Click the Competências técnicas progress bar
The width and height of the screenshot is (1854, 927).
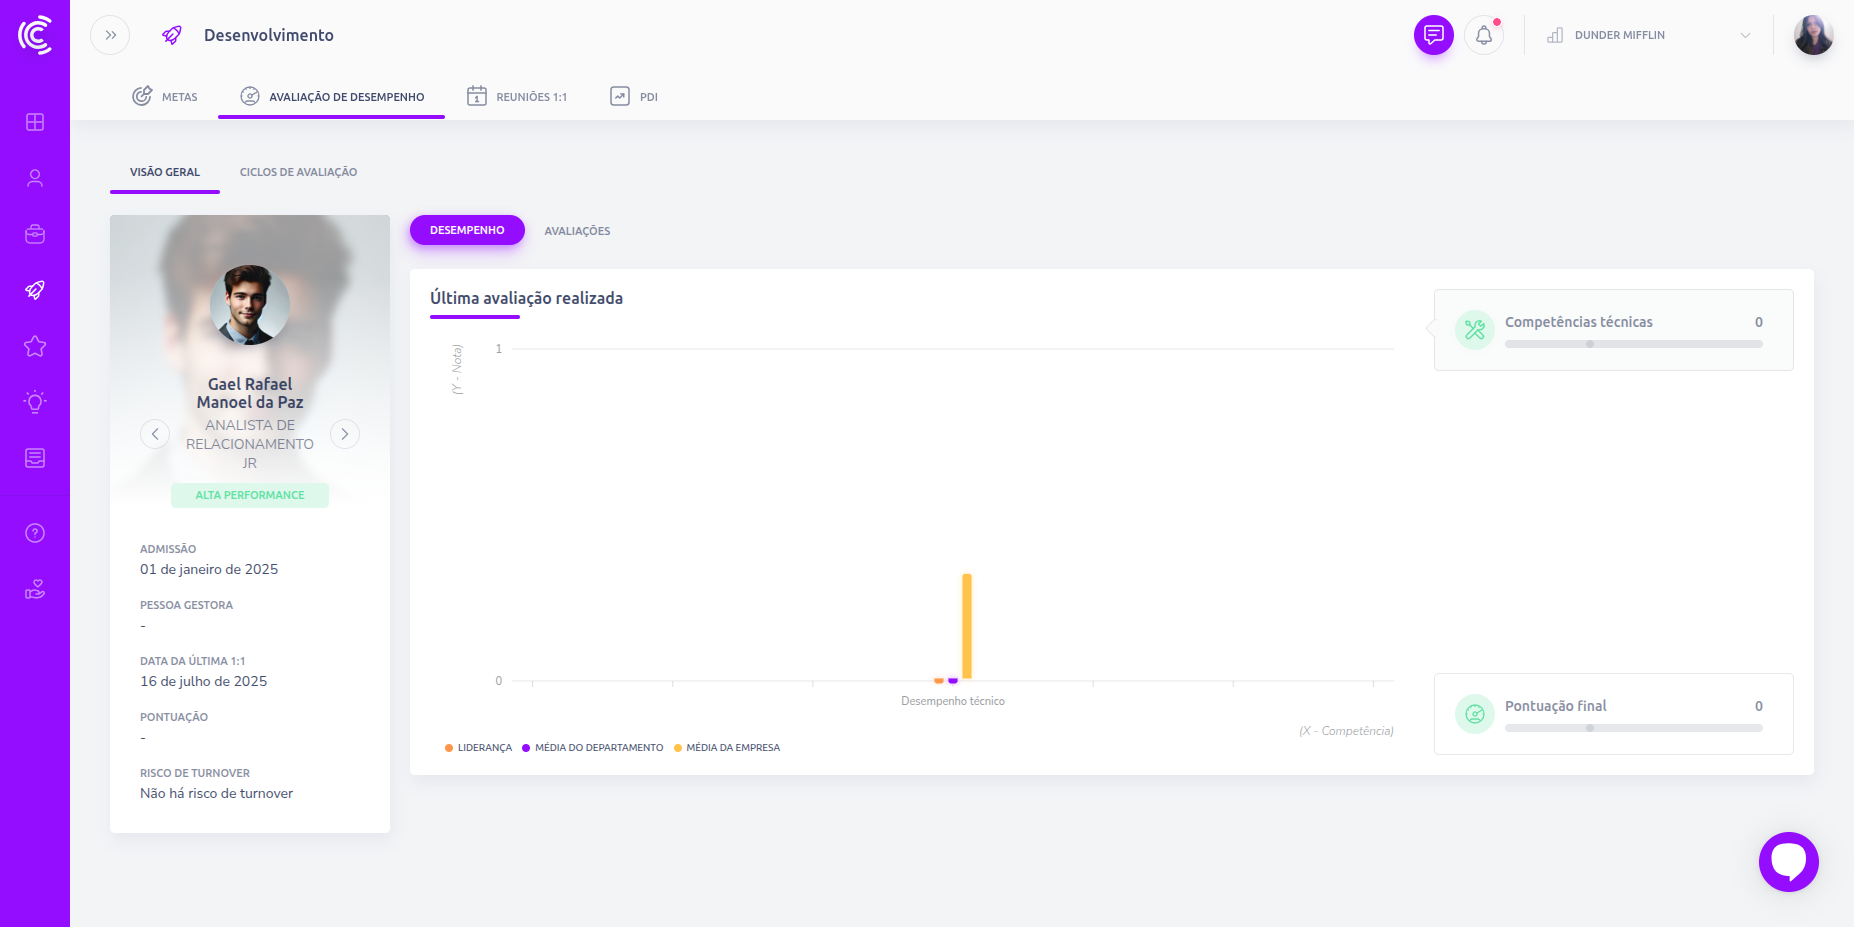pos(1633,344)
